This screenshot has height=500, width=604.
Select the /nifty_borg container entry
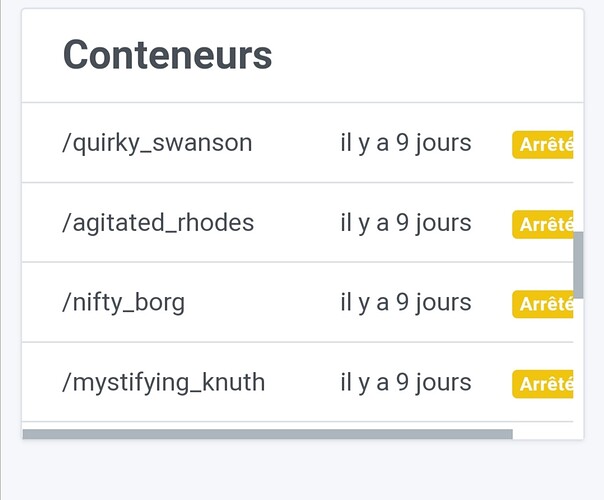click(123, 302)
